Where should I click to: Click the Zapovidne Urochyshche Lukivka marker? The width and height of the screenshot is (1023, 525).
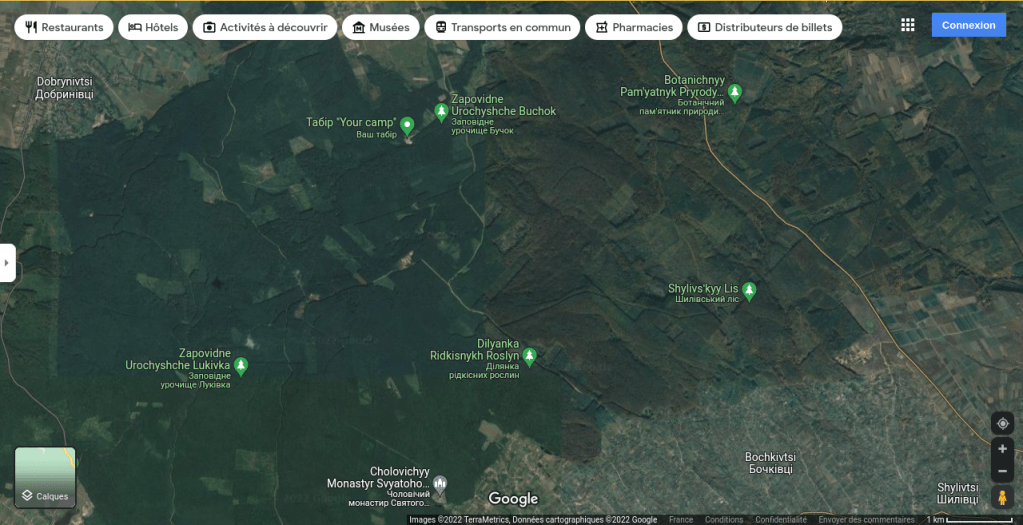[x=240, y=366]
